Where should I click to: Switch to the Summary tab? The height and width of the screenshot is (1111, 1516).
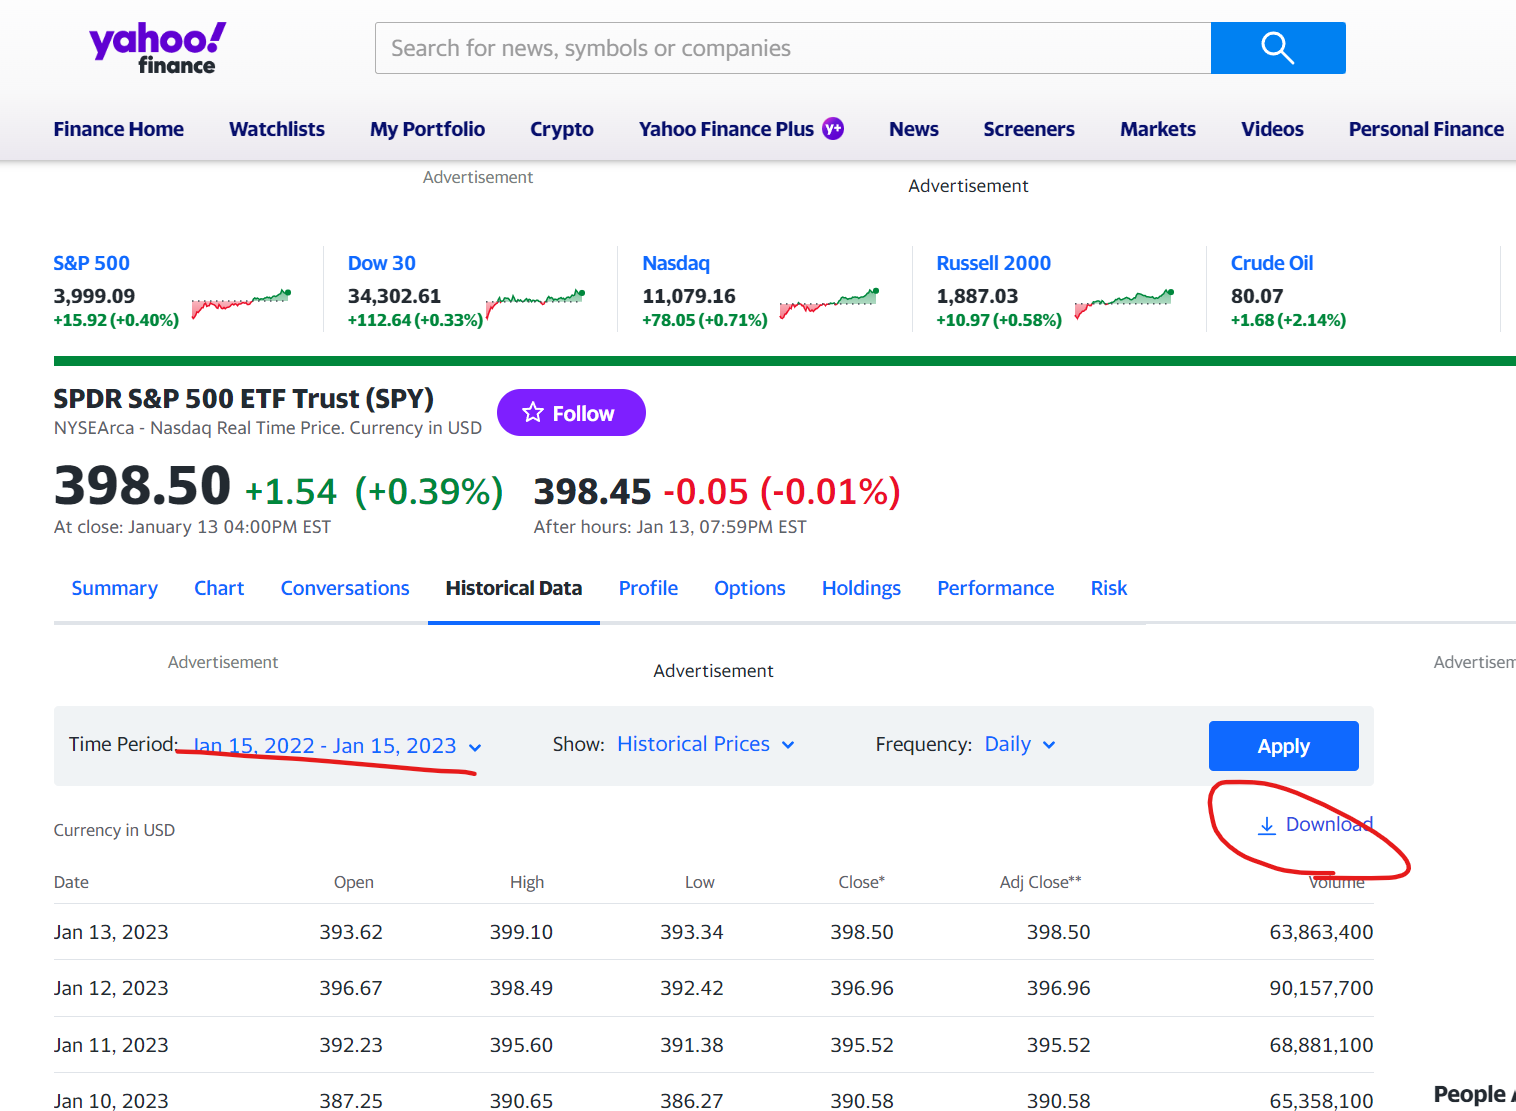click(x=114, y=588)
